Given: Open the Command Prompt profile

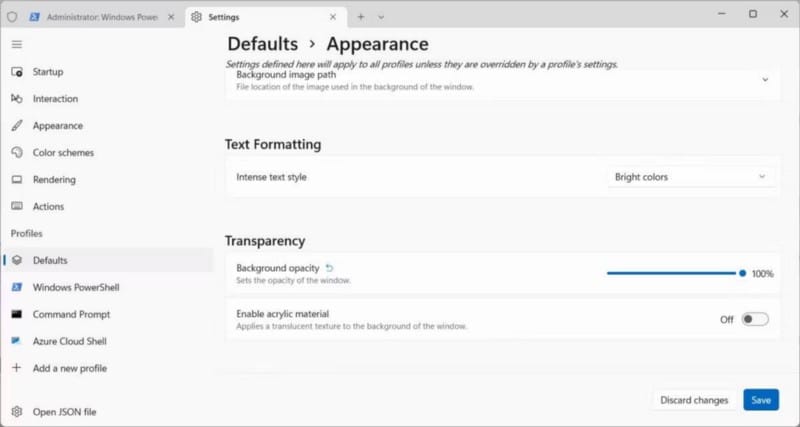Looking at the screenshot, I should click(x=70, y=315).
